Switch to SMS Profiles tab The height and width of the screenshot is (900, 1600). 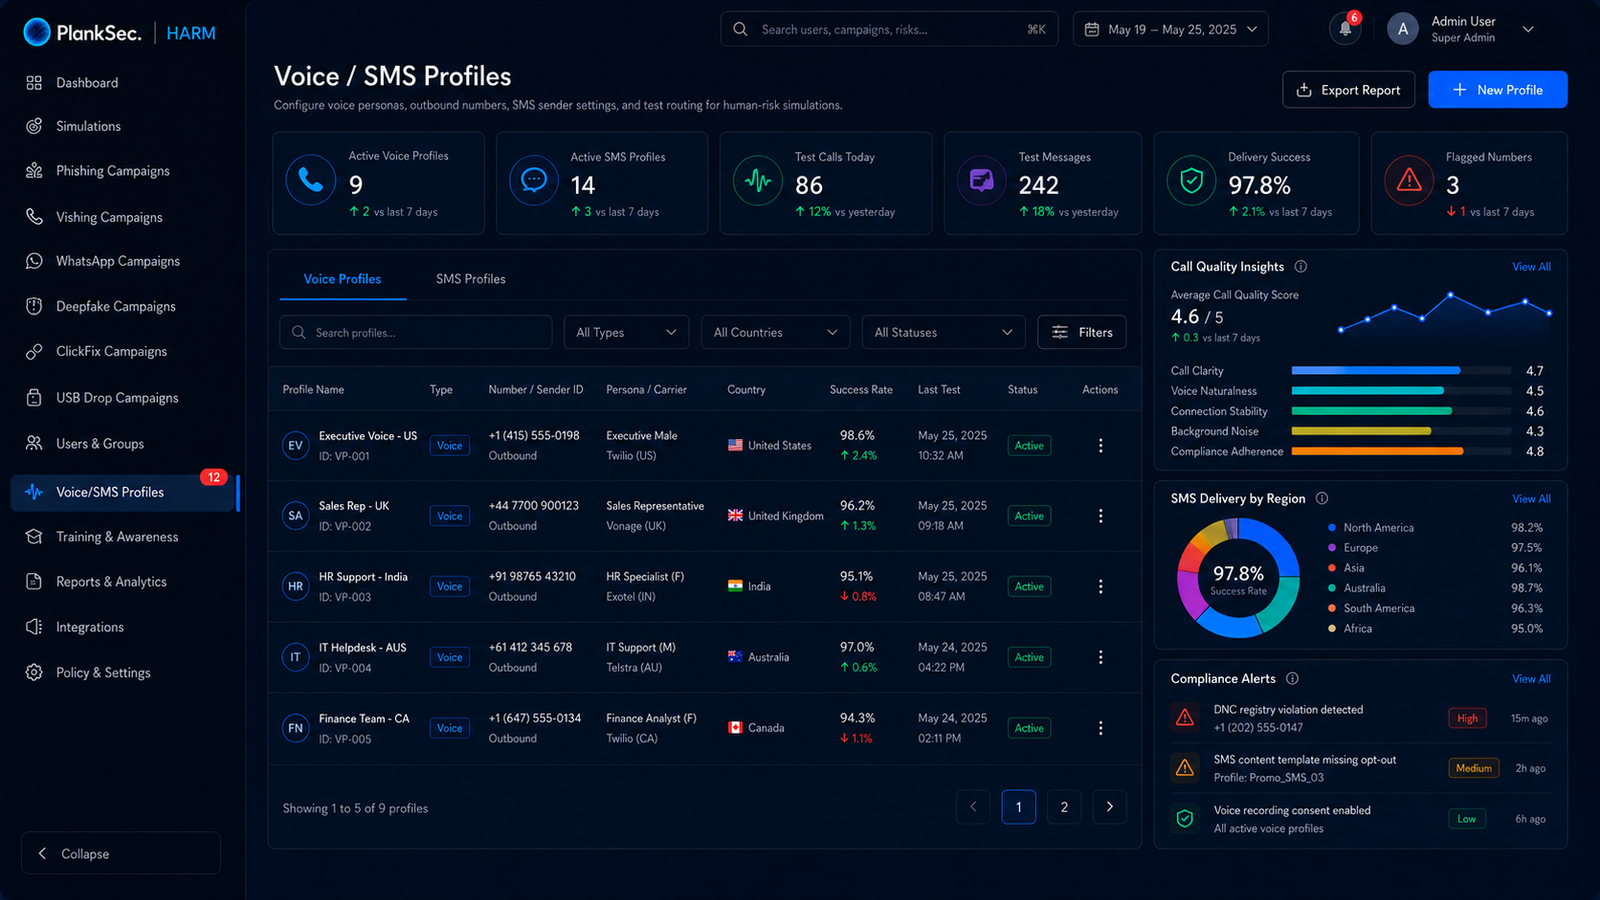click(471, 279)
